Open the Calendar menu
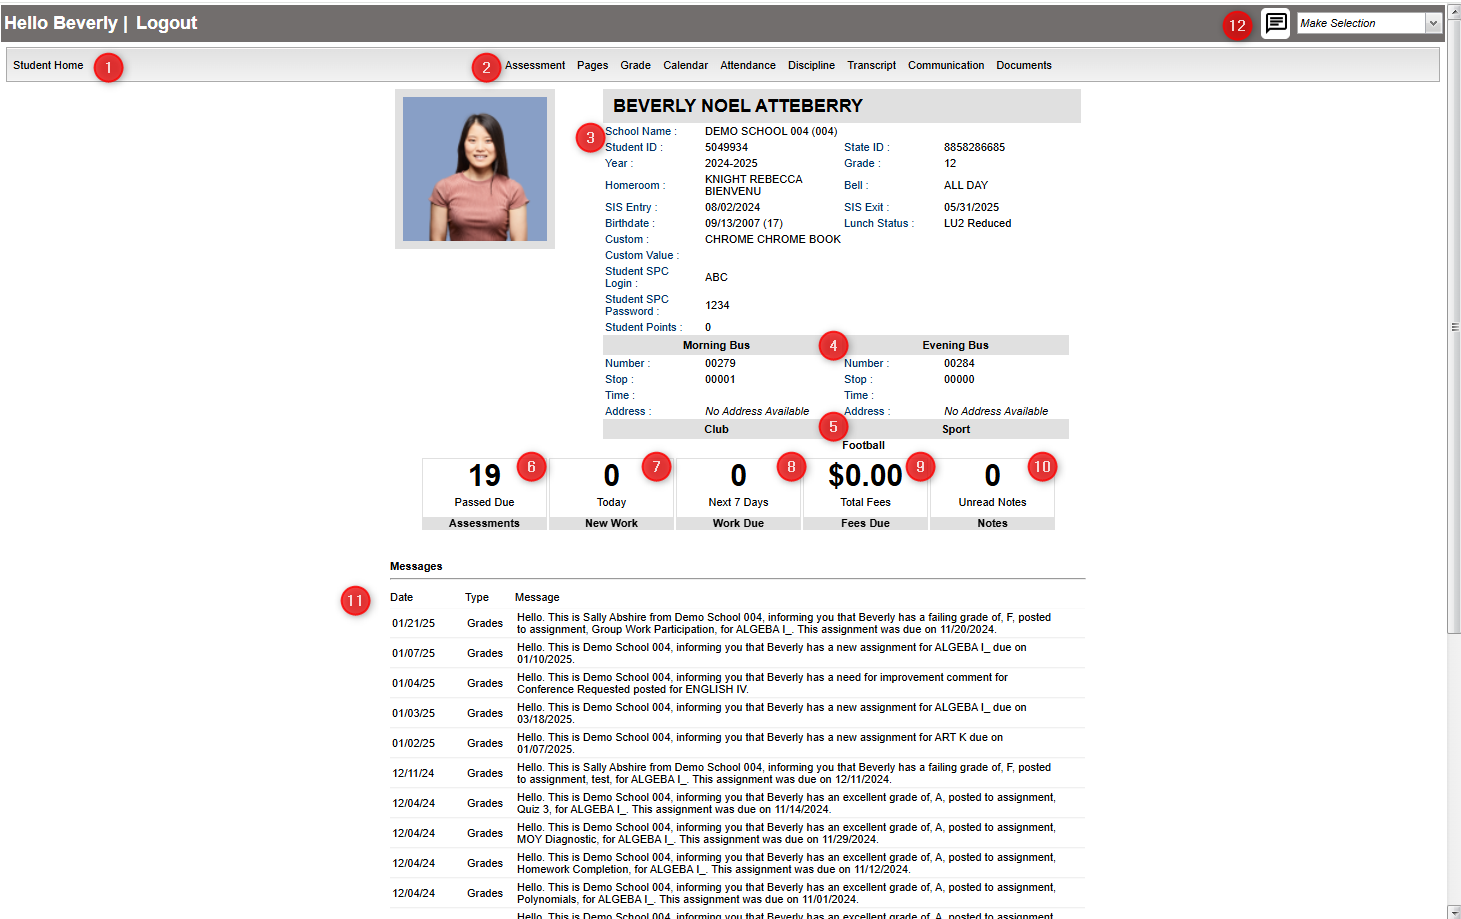This screenshot has height=919, width=1461. [685, 65]
